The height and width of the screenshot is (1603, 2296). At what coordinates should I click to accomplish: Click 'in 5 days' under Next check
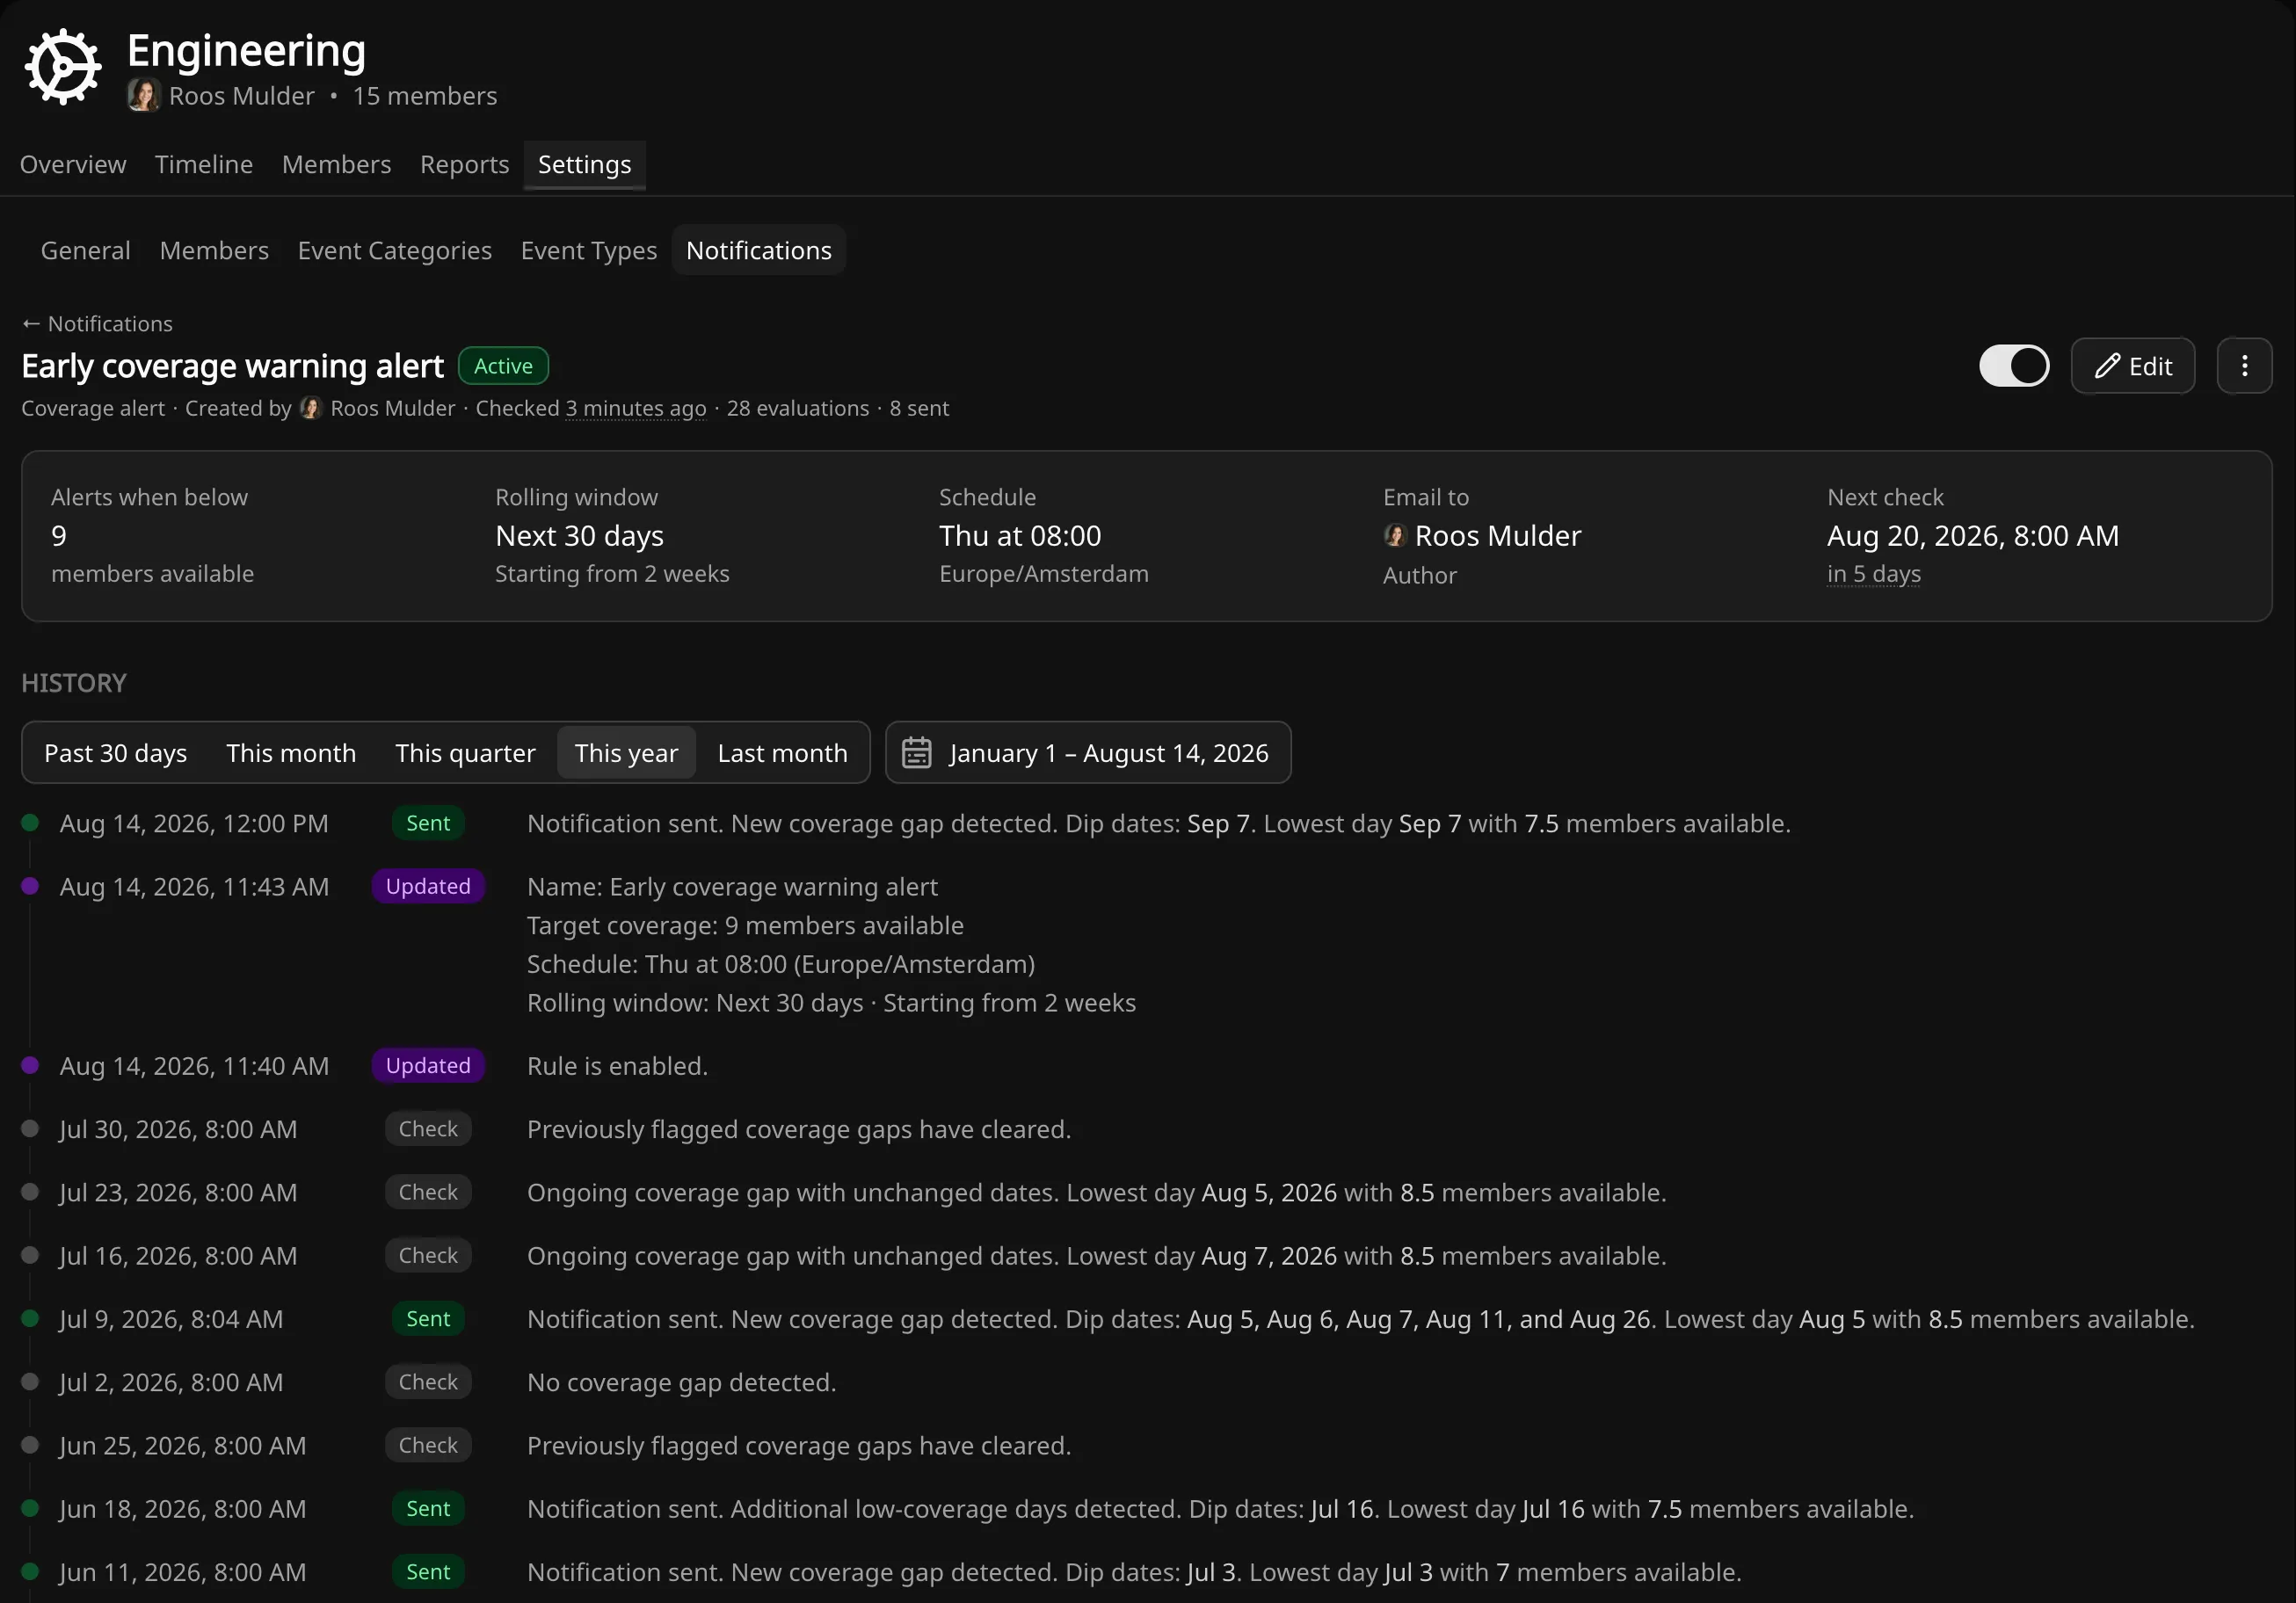[x=1873, y=574]
